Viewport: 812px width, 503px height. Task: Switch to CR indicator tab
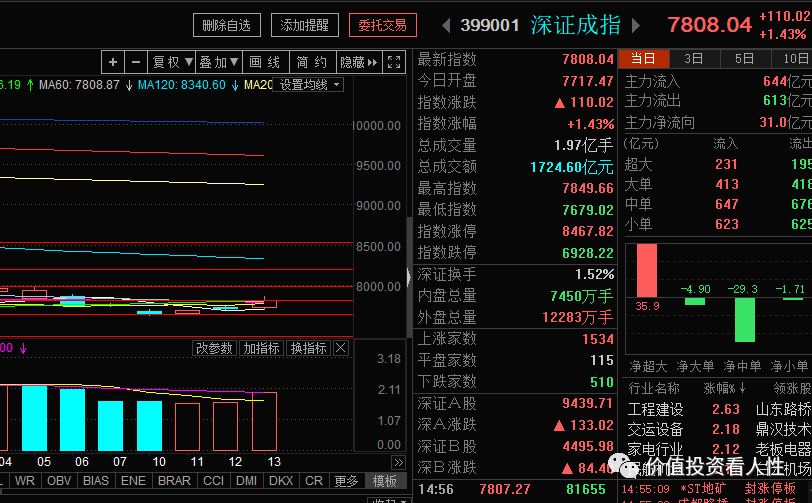tap(314, 481)
